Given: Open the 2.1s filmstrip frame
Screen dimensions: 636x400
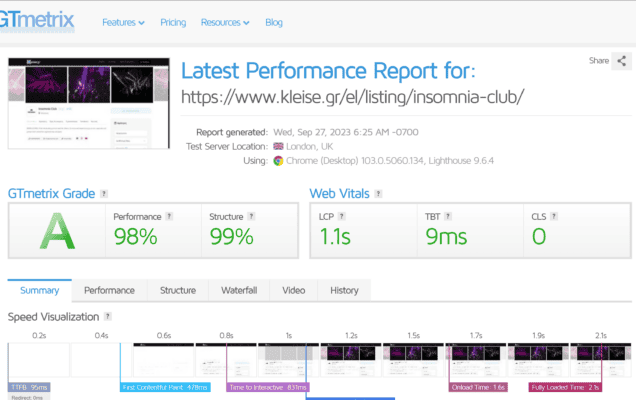Looking at the screenshot, I should point(601,360).
